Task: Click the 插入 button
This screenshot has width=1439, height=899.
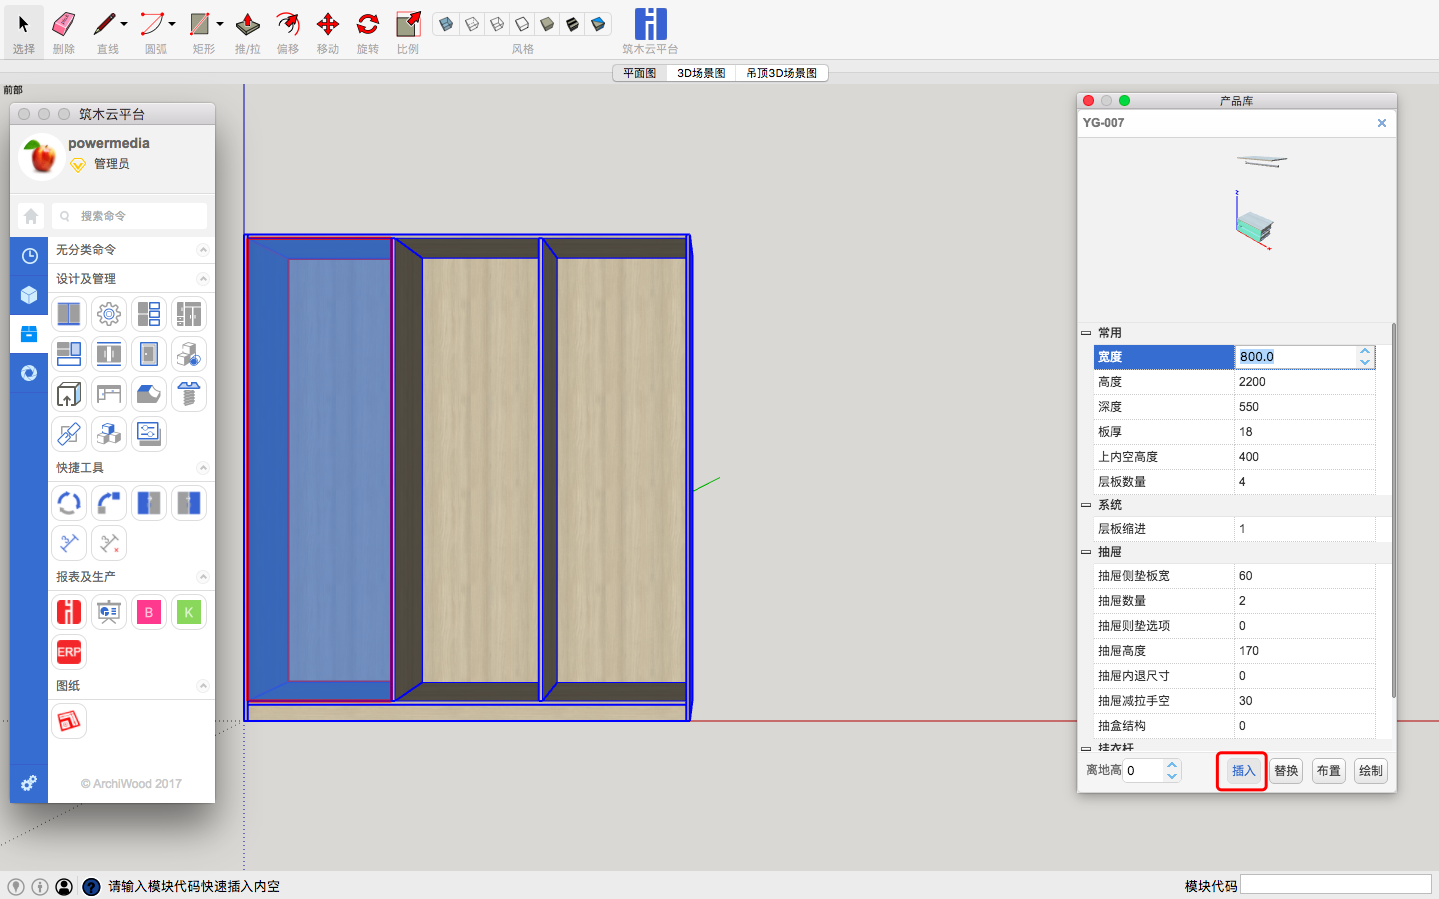Action: tap(1242, 771)
